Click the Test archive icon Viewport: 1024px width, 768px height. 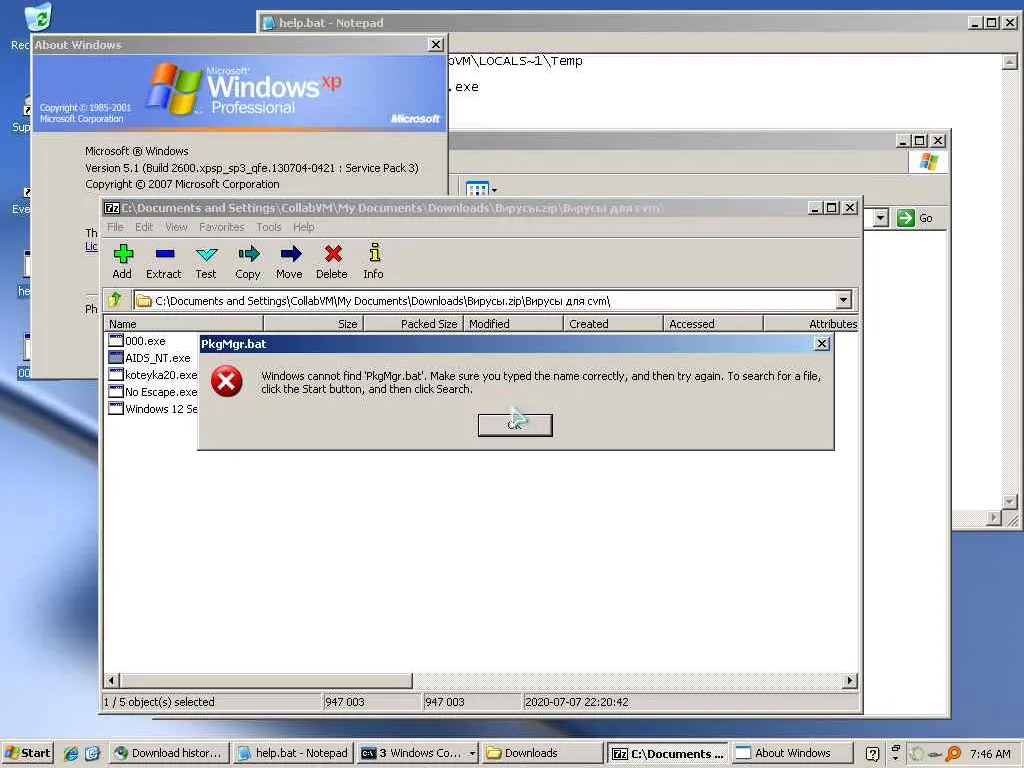pyautogui.click(x=206, y=261)
